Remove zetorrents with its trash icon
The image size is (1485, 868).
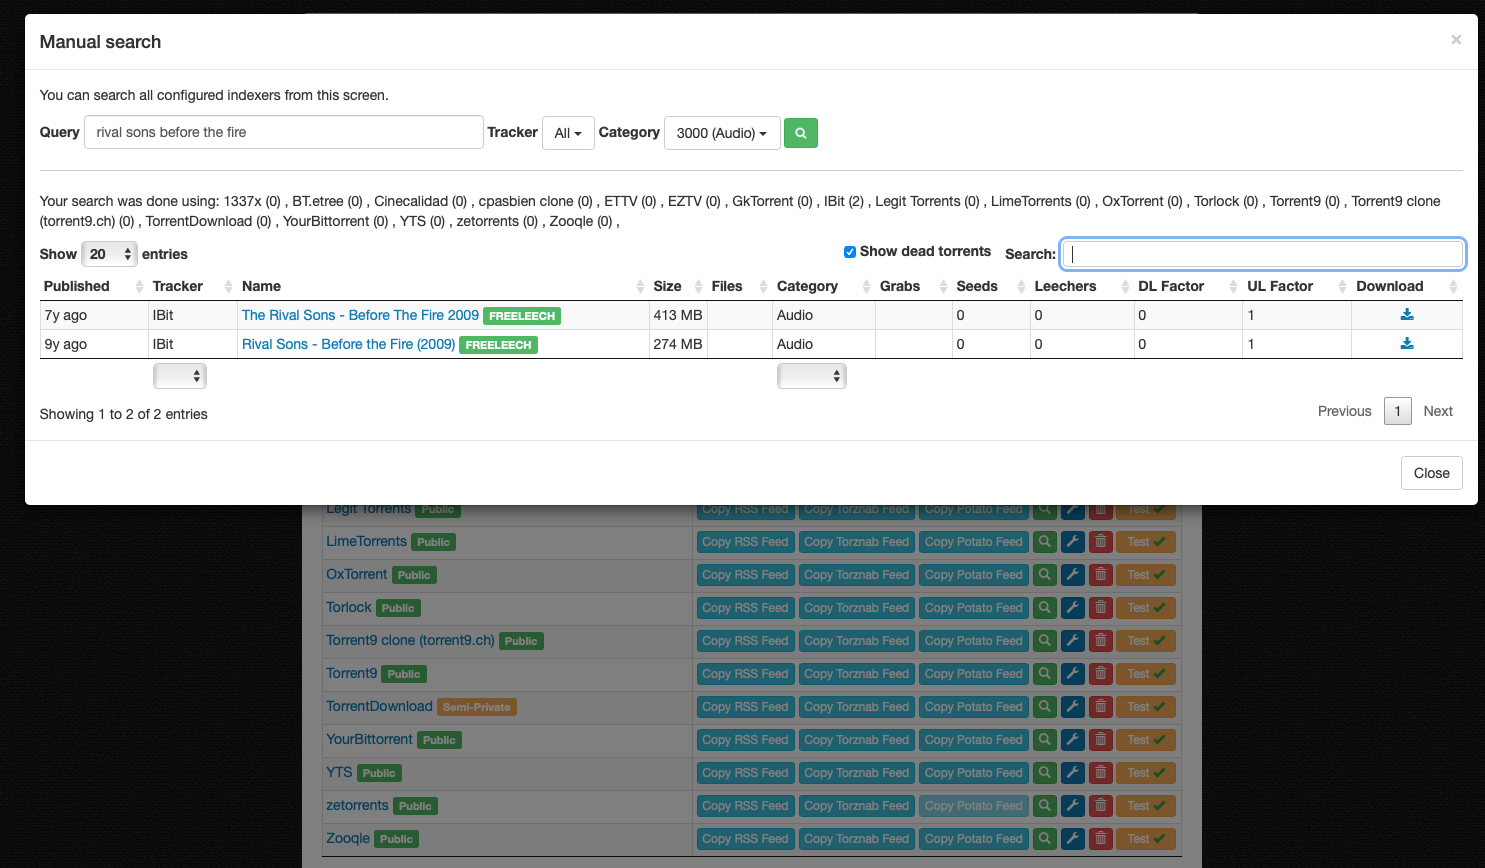click(x=1100, y=805)
